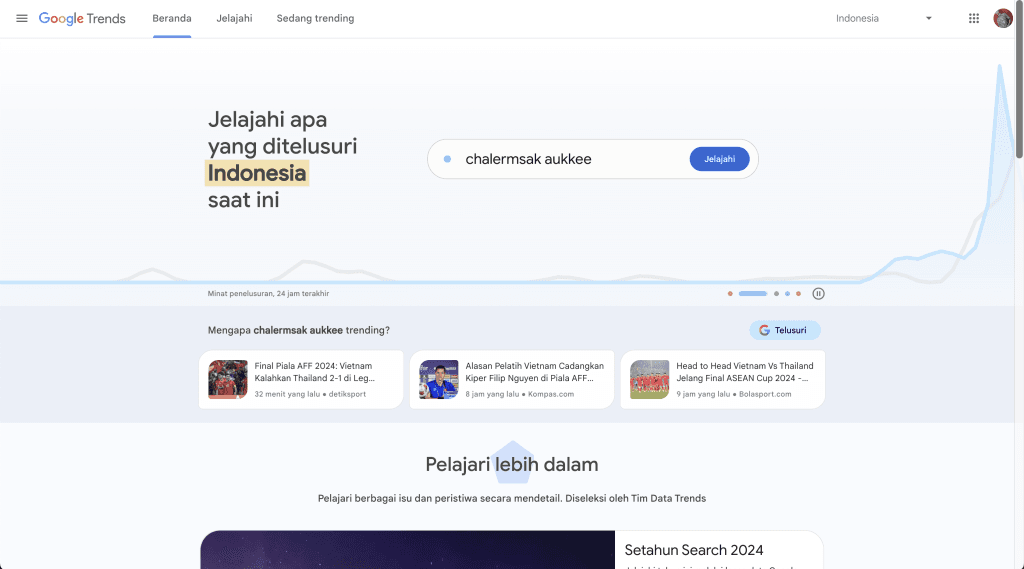The width and height of the screenshot is (1024, 569).
Task: Click the Mengapa chalermsak aukkee trending text
Action: [298, 330]
